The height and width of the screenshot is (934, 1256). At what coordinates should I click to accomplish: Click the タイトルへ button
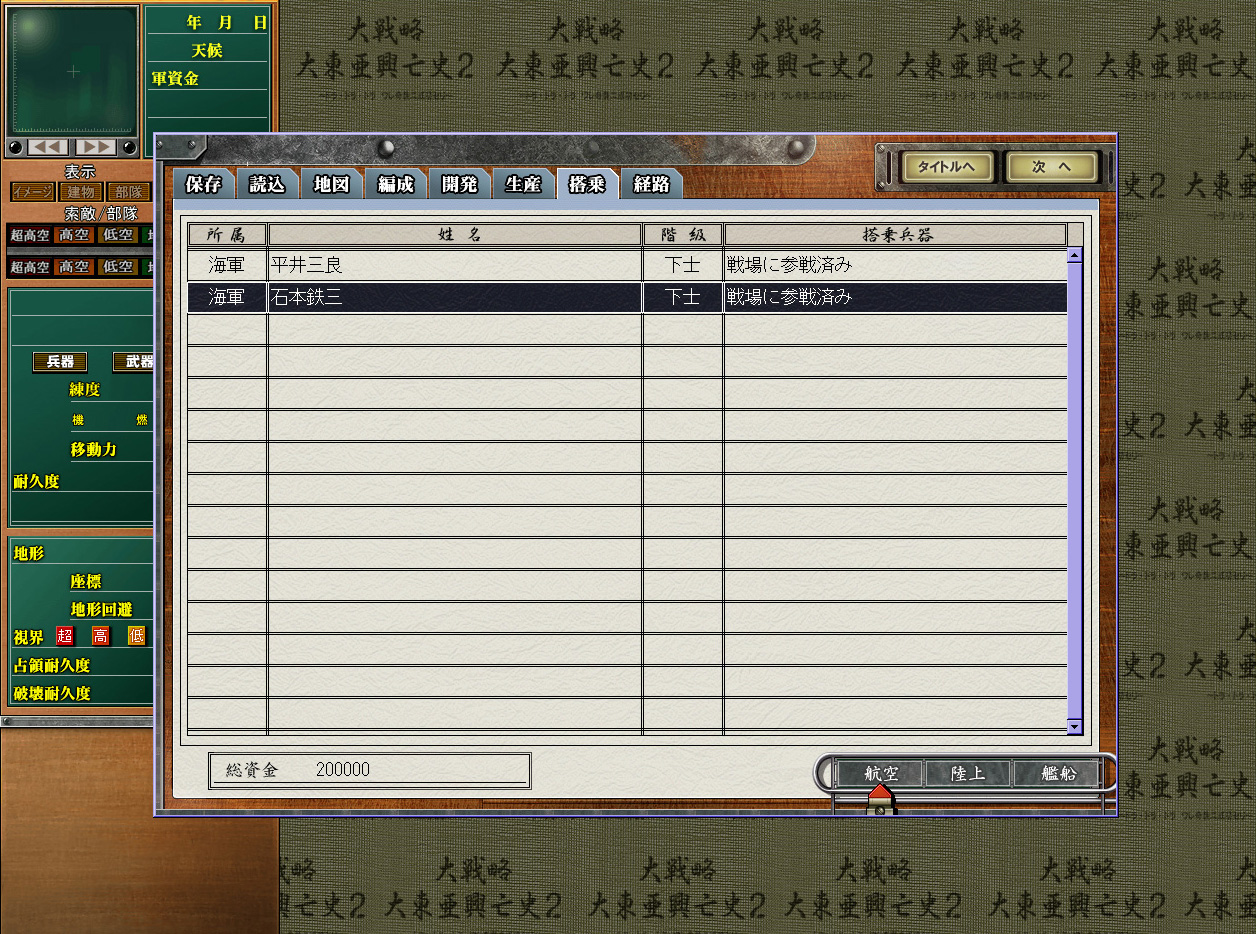click(947, 167)
